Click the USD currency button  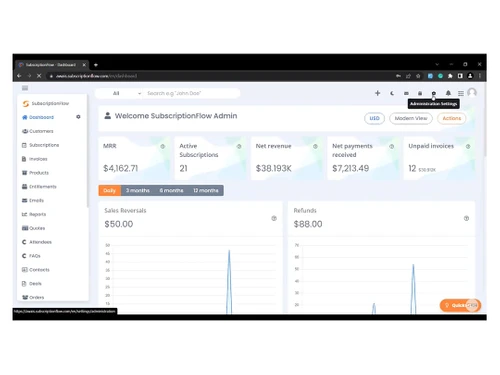pos(374,118)
